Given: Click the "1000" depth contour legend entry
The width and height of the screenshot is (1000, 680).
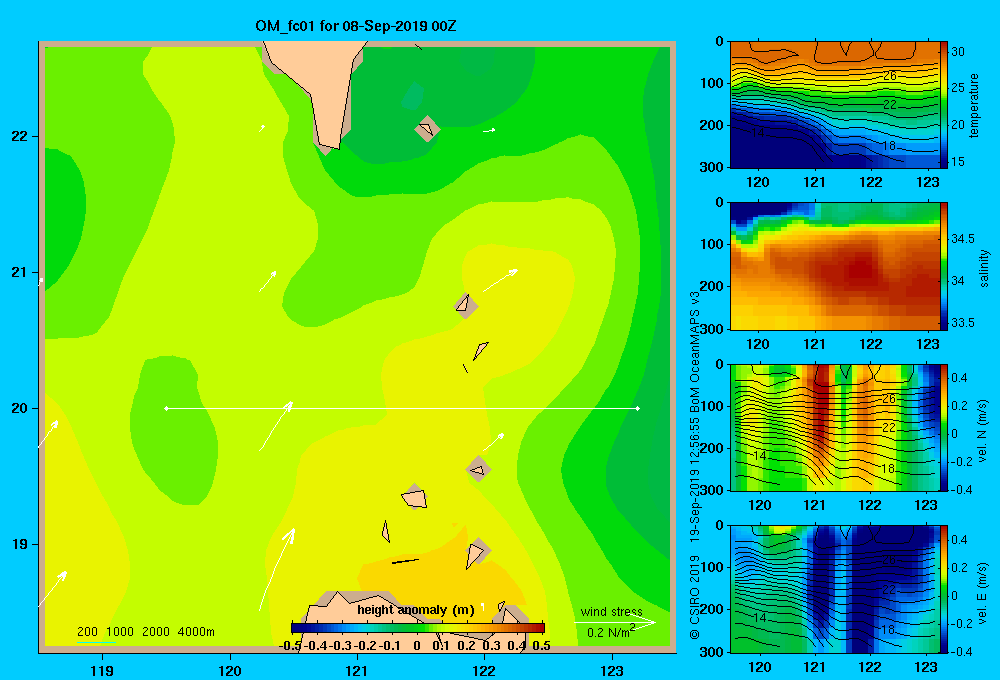Looking at the screenshot, I should tap(120, 632).
